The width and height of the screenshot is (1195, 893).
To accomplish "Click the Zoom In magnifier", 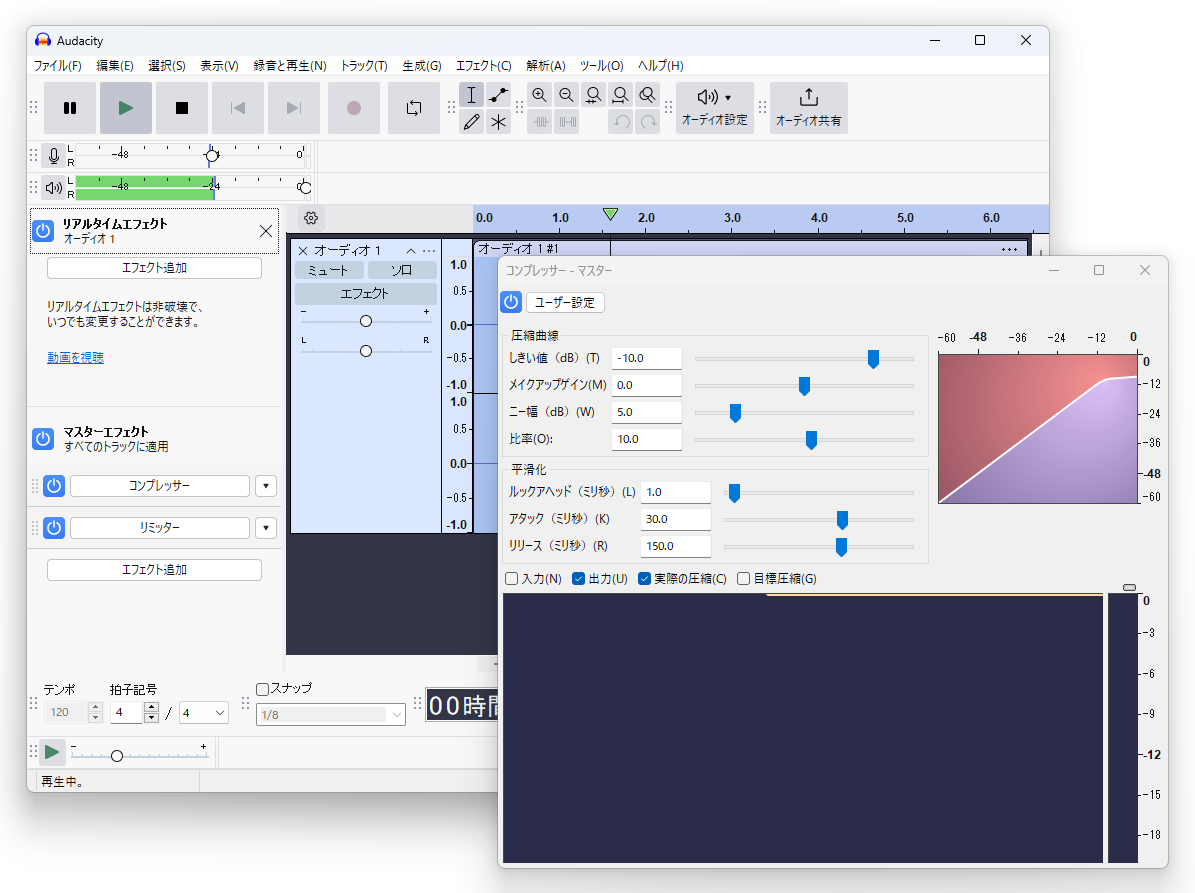I will tap(540, 95).
